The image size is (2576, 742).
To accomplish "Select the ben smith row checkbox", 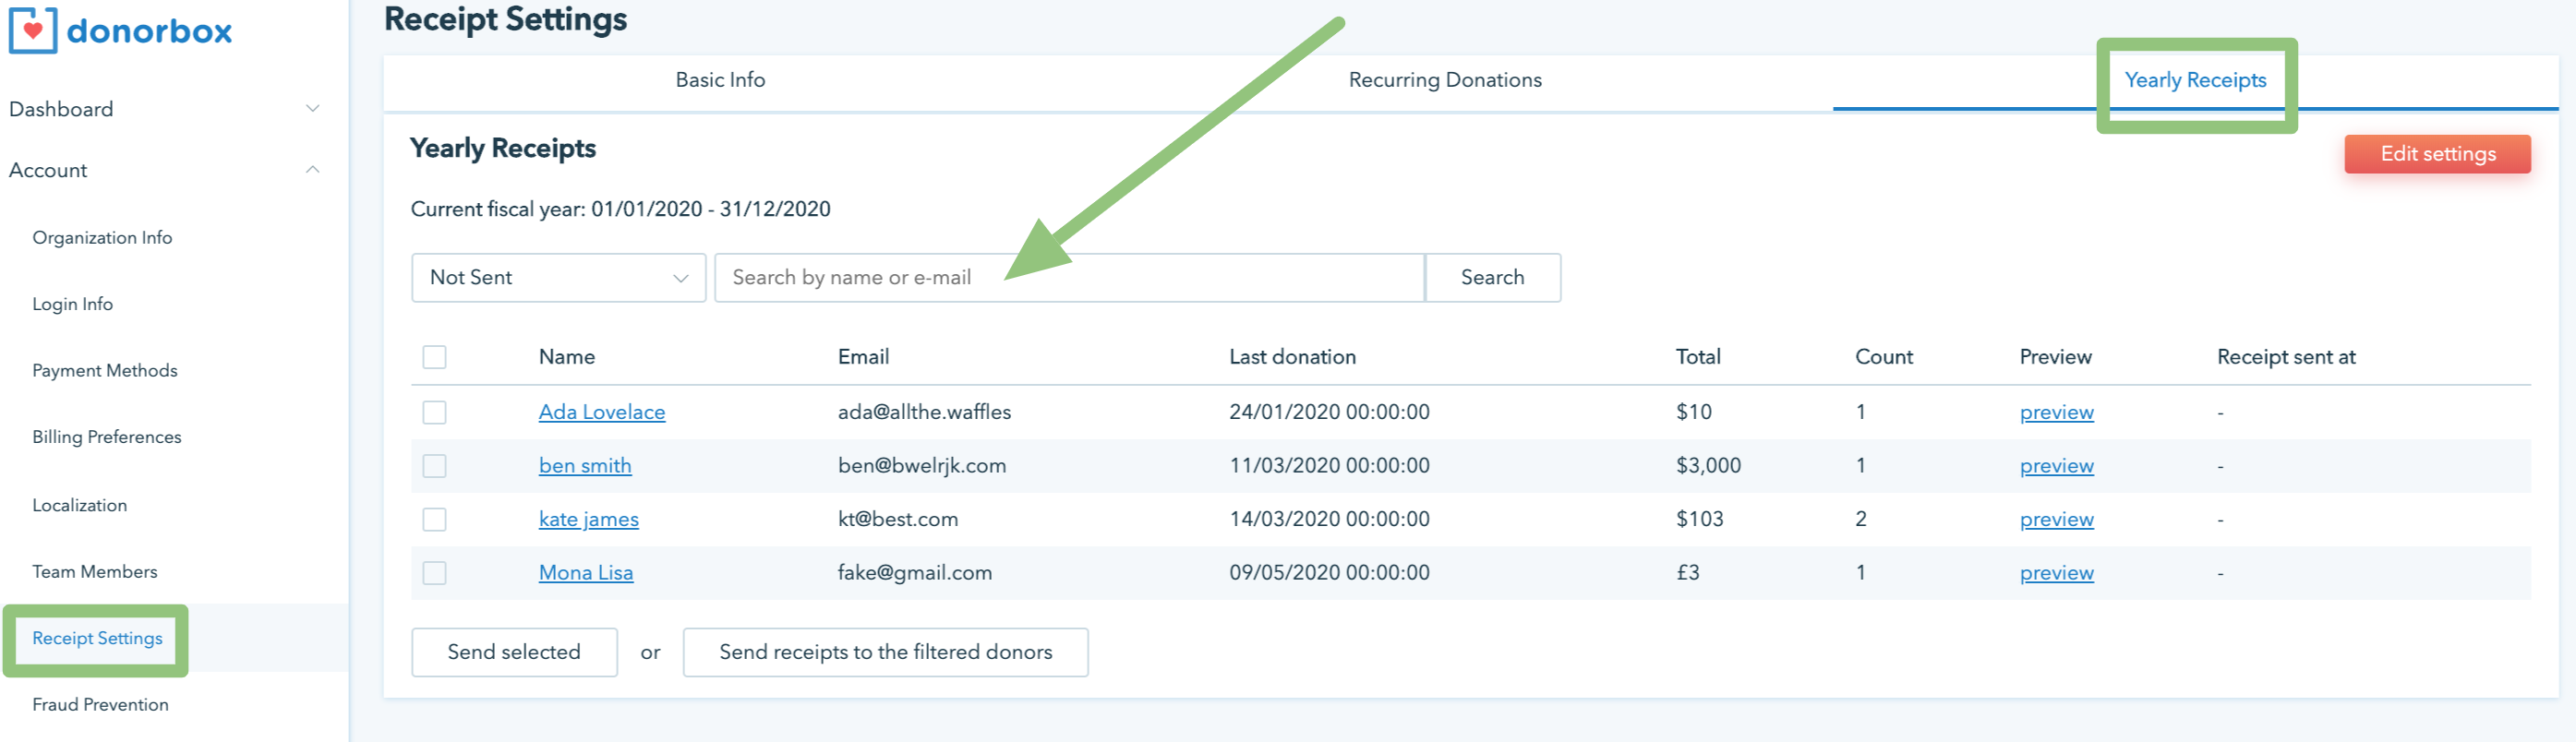I will point(434,466).
